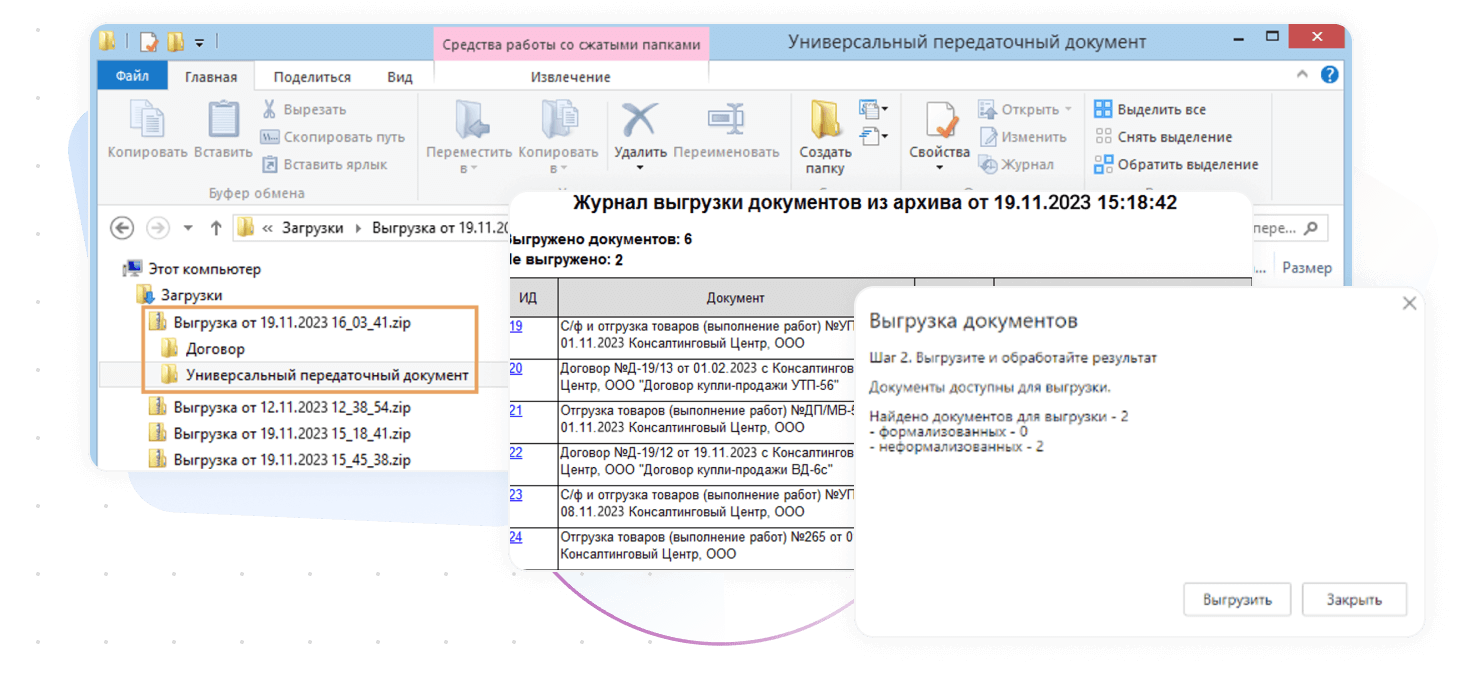Screen dimensions: 1480x680
Task: Click the blue help question mark icon
Action: click(1329, 74)
